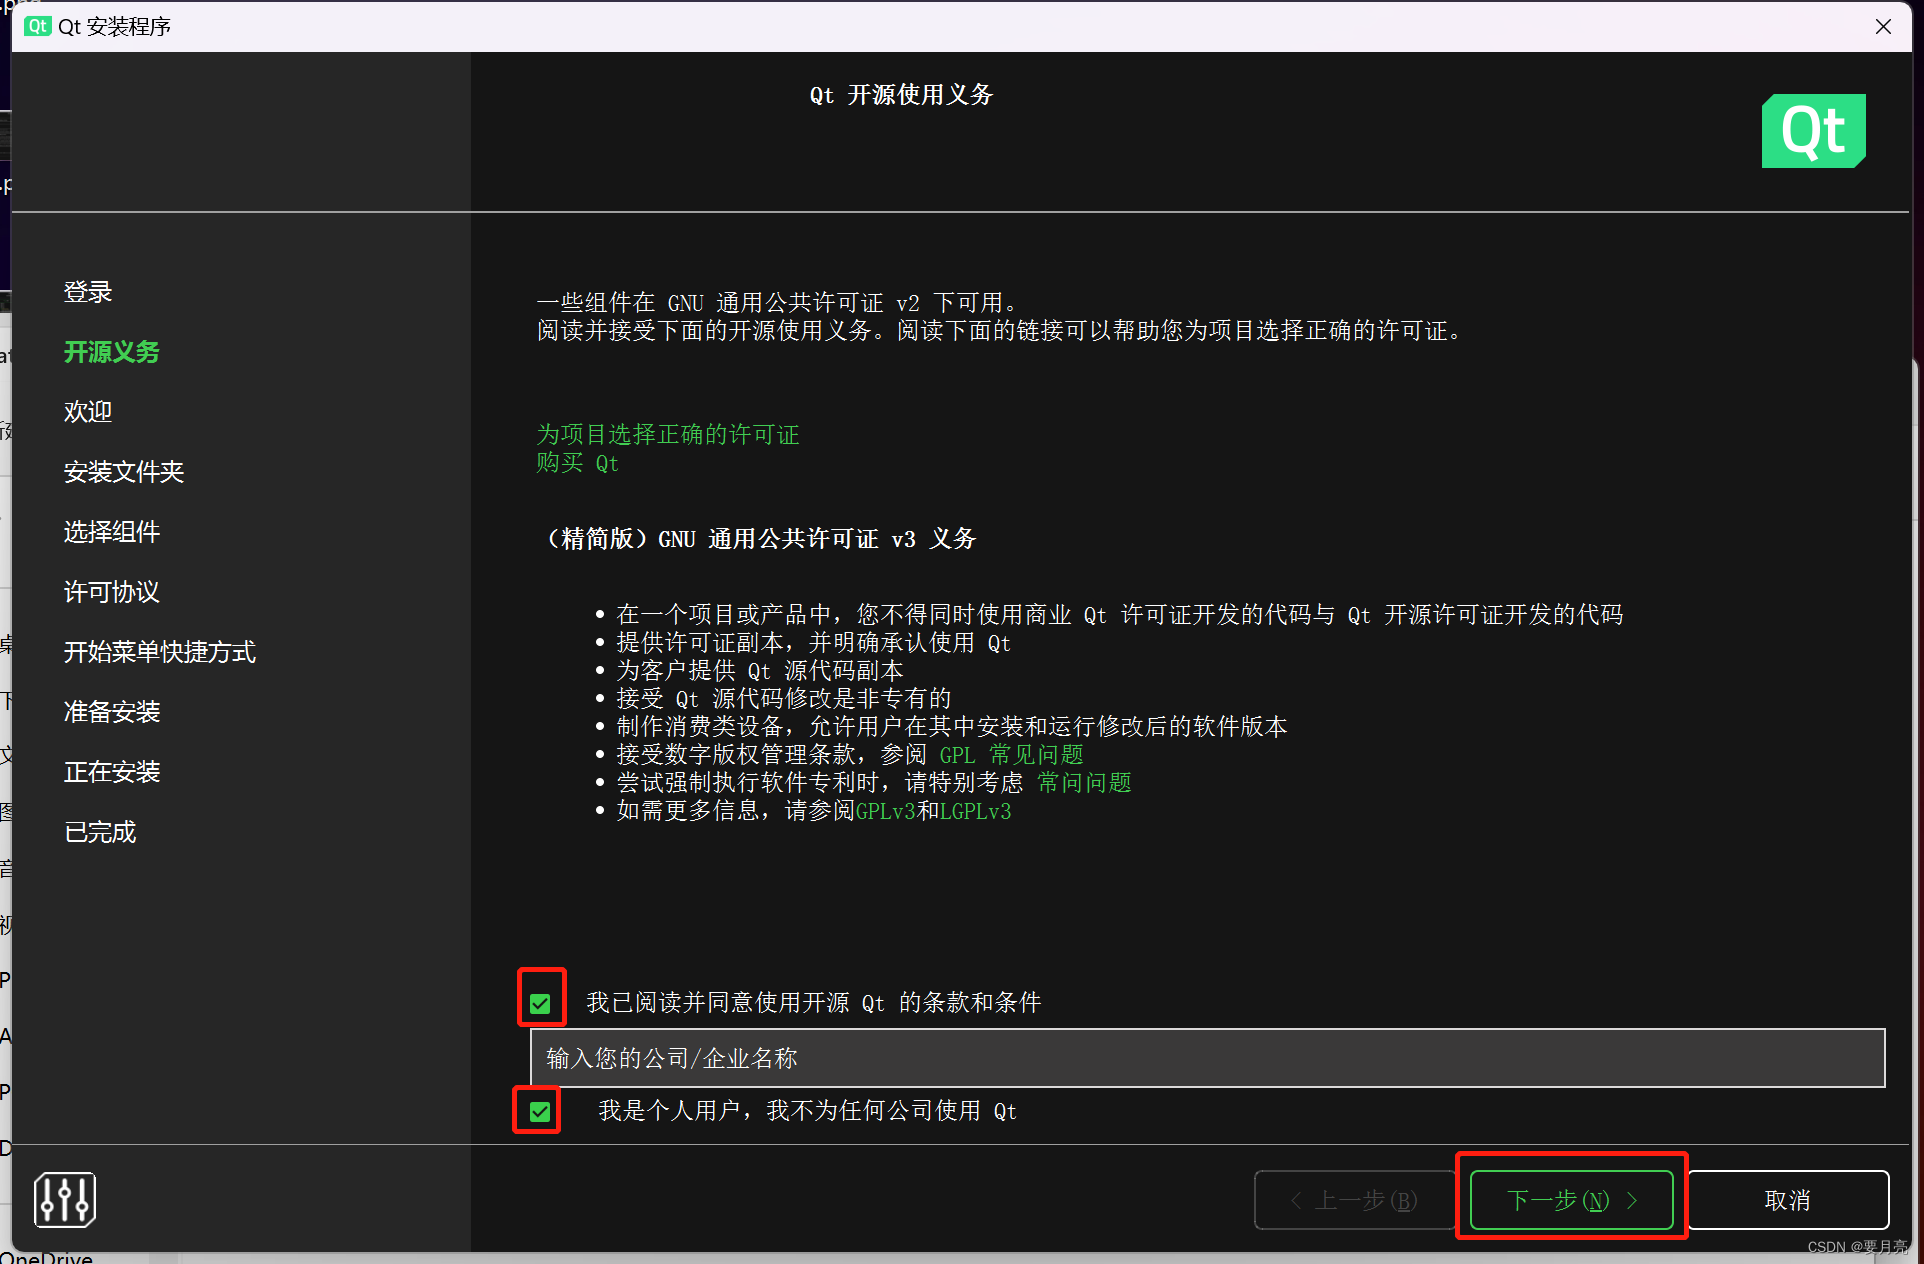Select 许可协议 step in sidebar
Image resolution: width=1924 pixels, height=1264 pixels.
point(112,592)
